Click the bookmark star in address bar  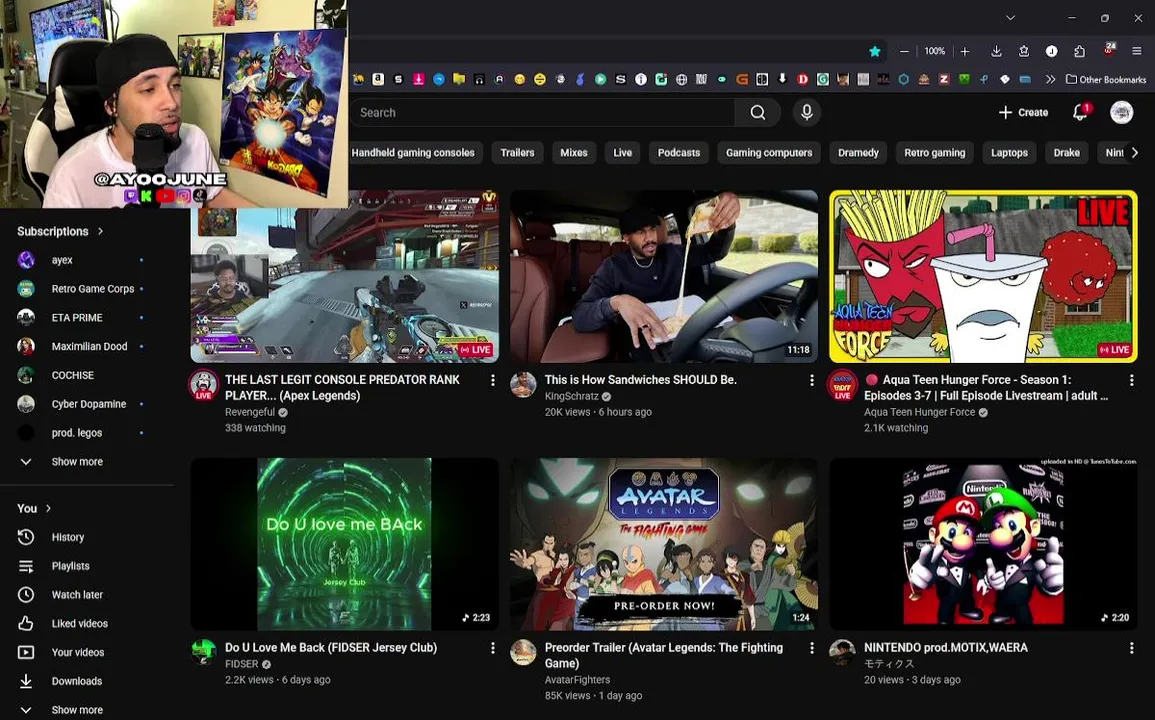point(874,51)
